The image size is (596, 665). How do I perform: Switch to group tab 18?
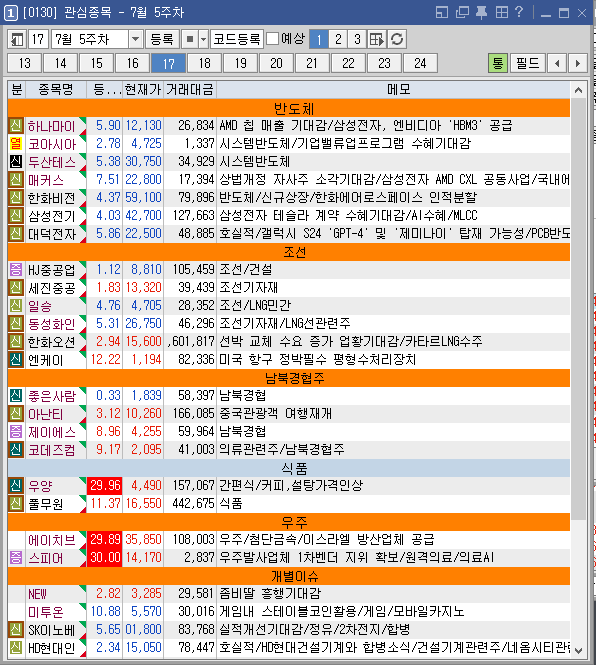click(204, 63)
